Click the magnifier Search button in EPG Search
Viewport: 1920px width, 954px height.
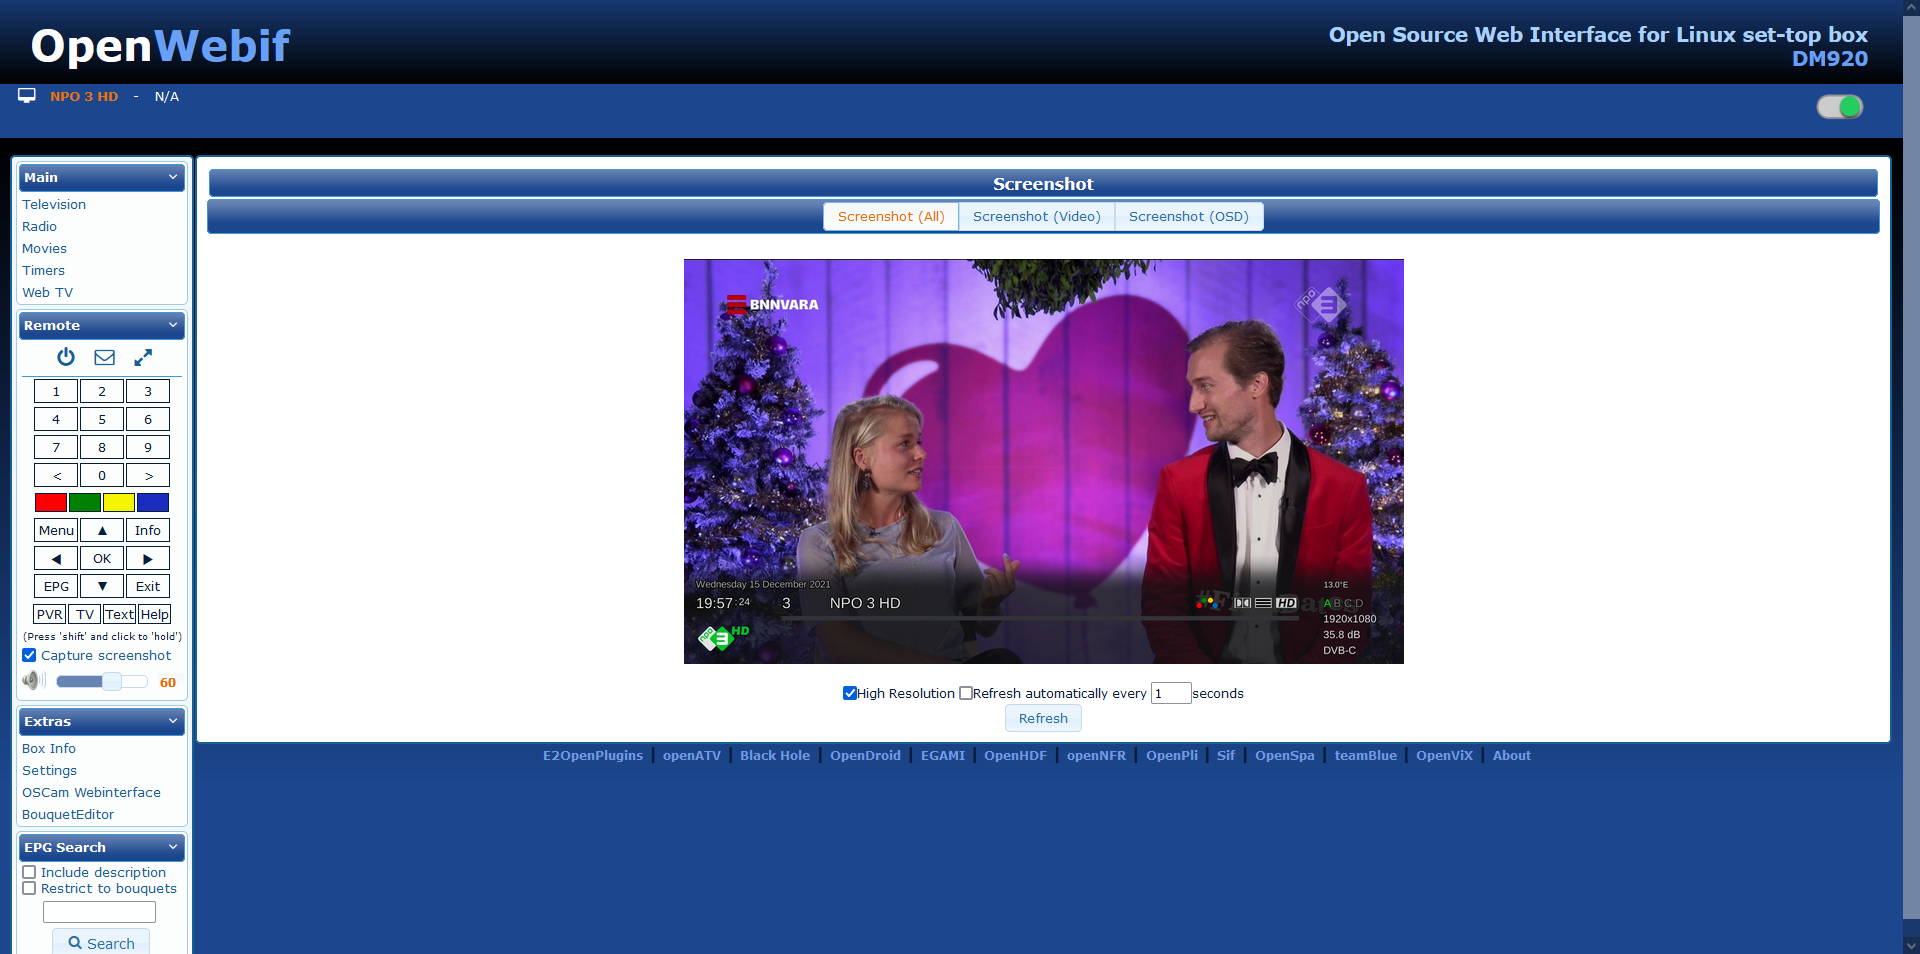tap(101, 943)
